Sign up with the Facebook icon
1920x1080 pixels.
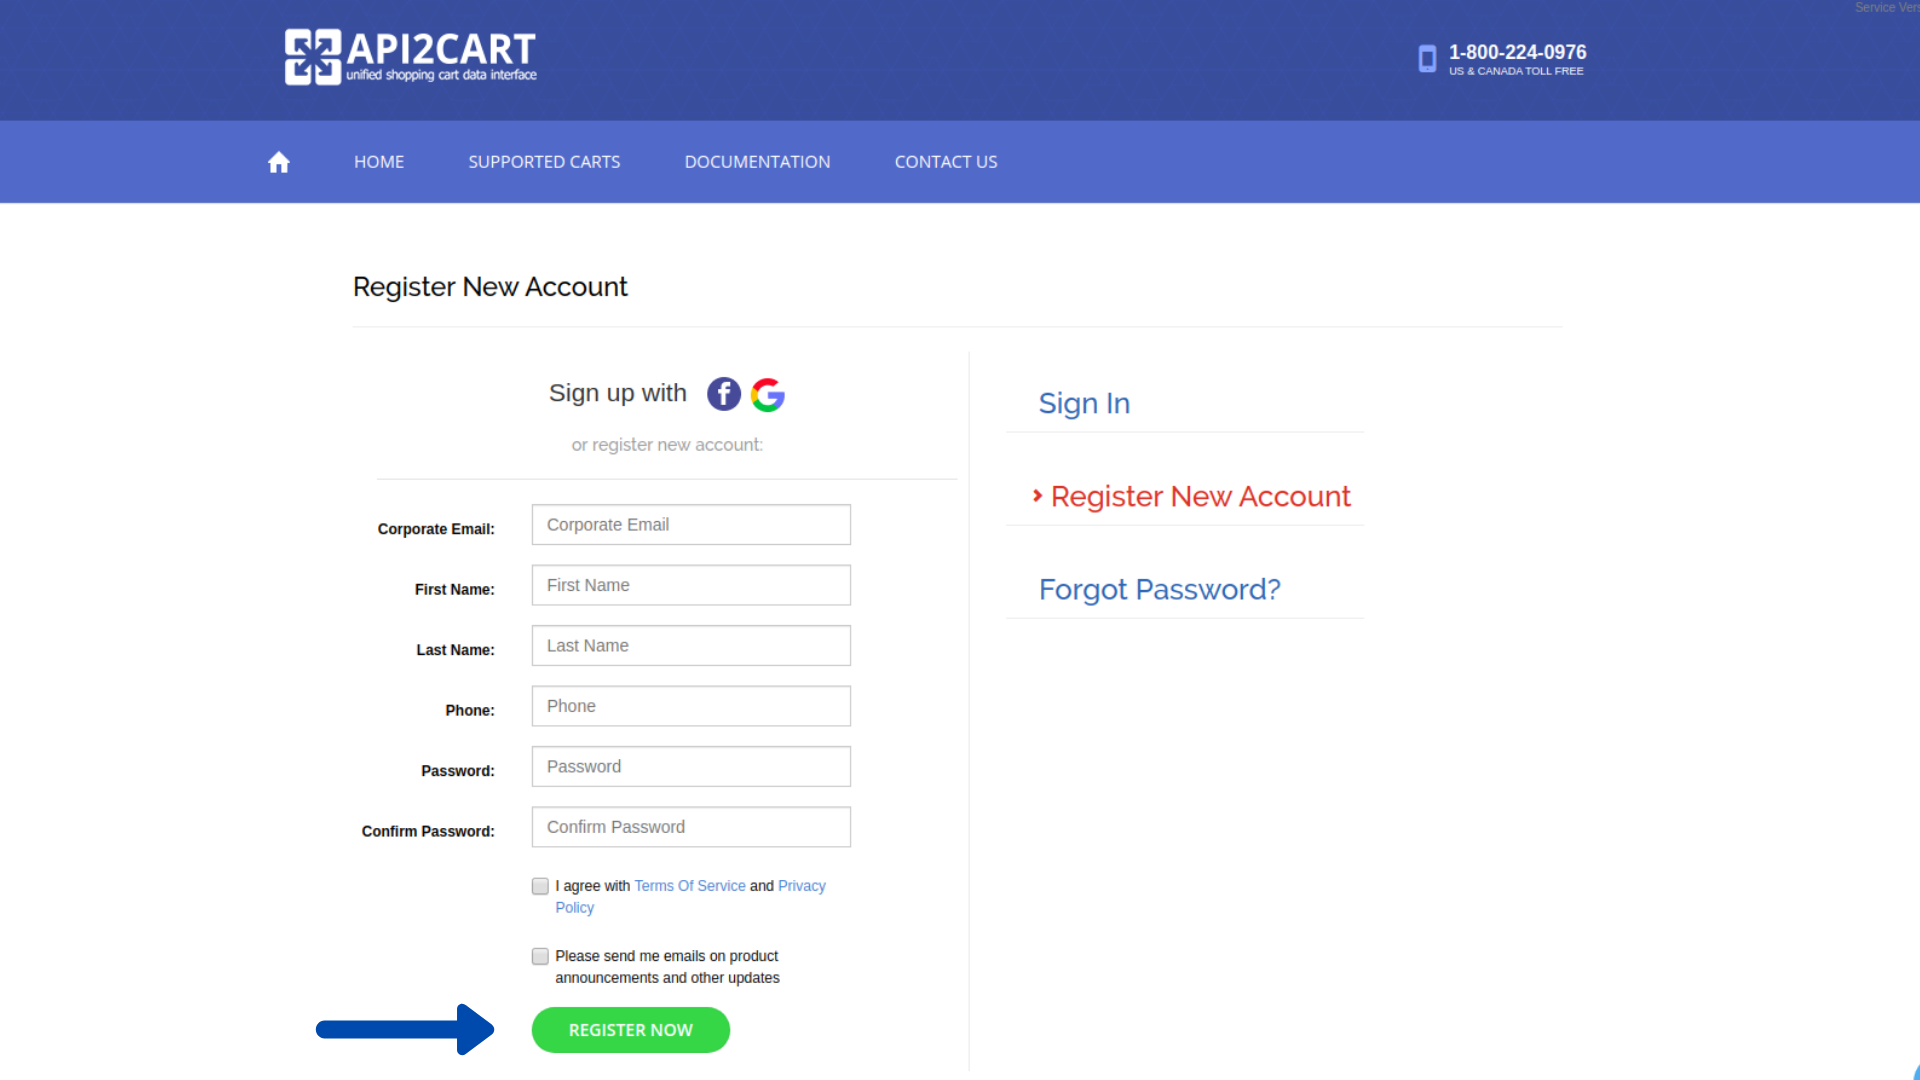[x=723, y=394]
